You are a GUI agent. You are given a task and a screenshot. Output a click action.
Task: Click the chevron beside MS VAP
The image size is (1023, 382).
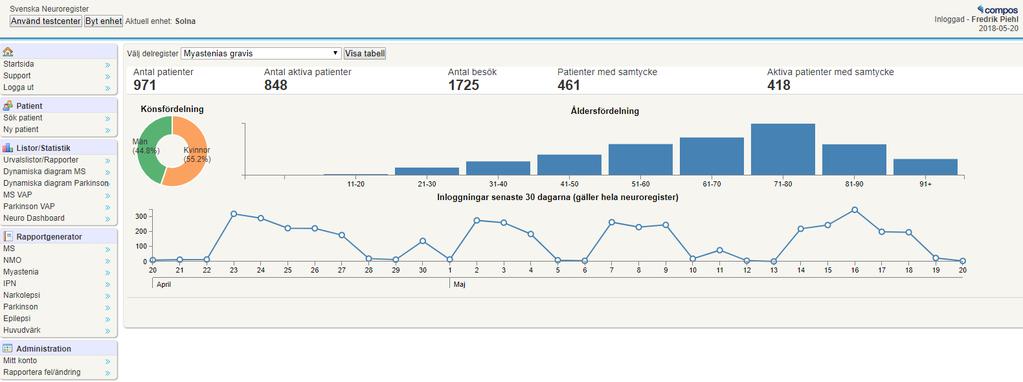coord(108,196)
